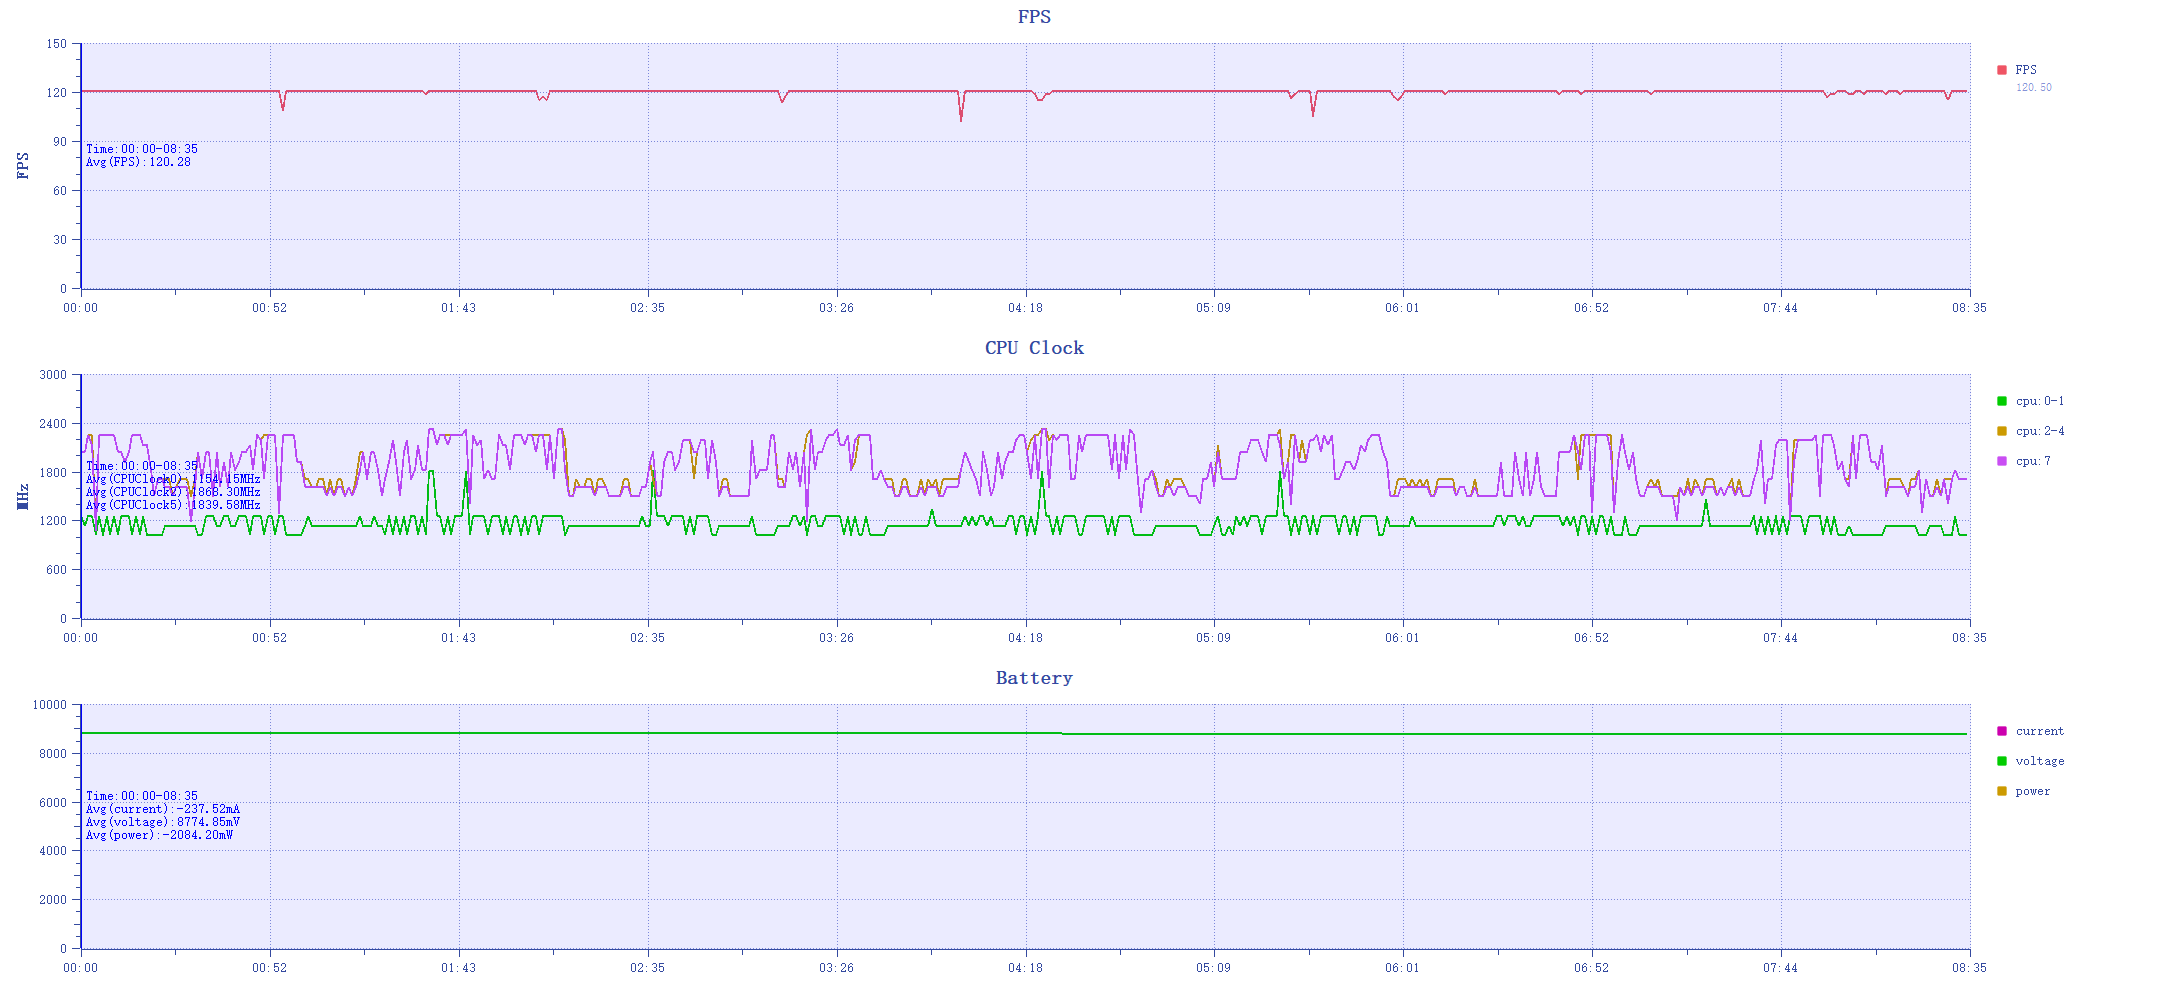This screenshot has width=2174, height=1004.
Task: Click the red FPS legend swatch
Action: (x=2002, y=70)
